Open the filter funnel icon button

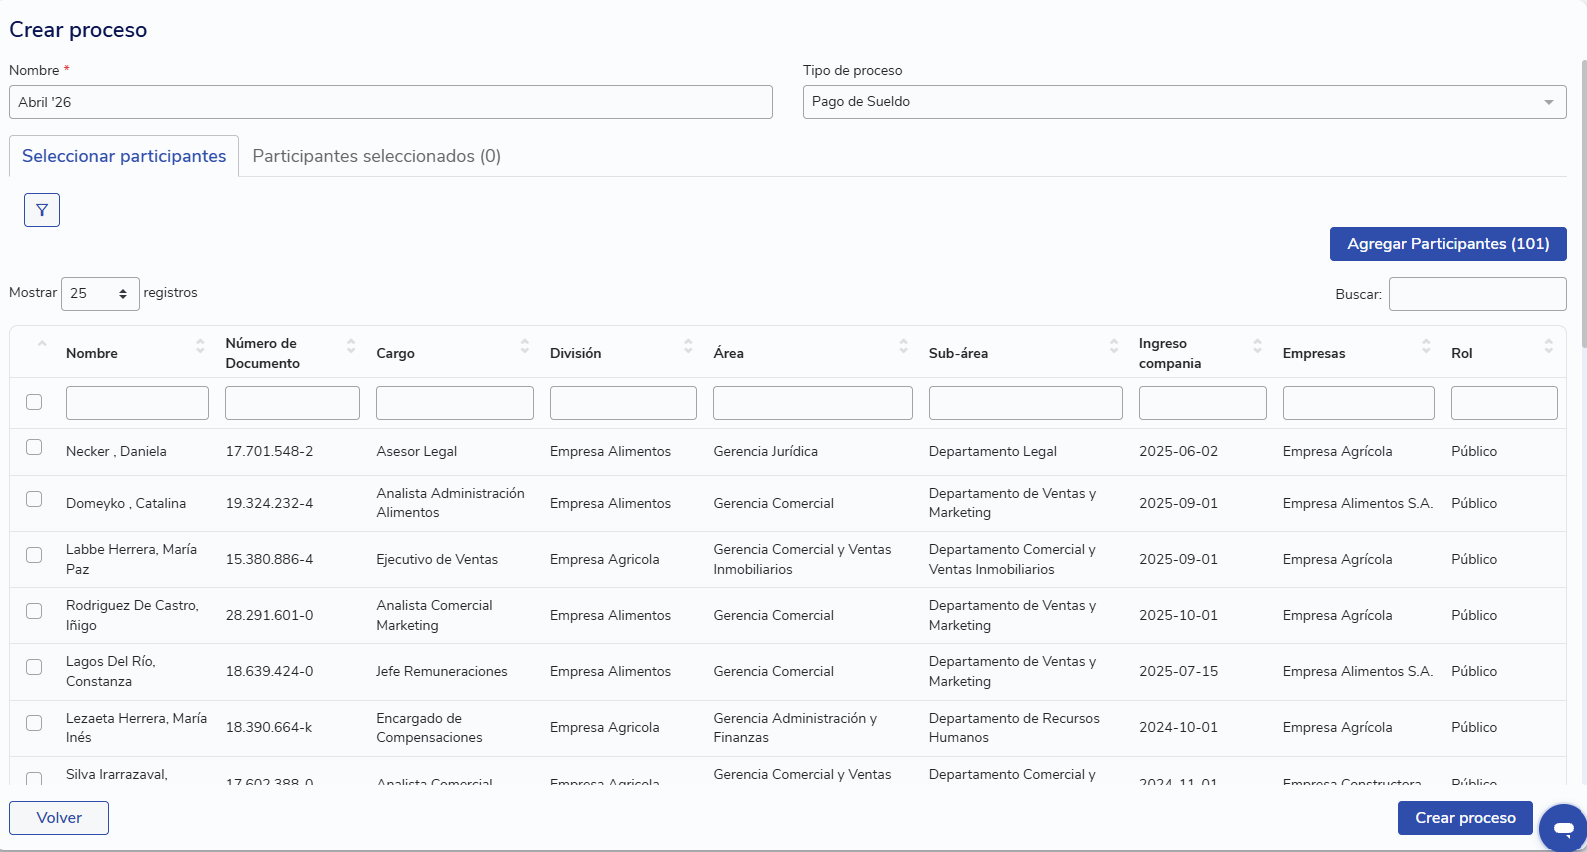[x=42, y=210]
